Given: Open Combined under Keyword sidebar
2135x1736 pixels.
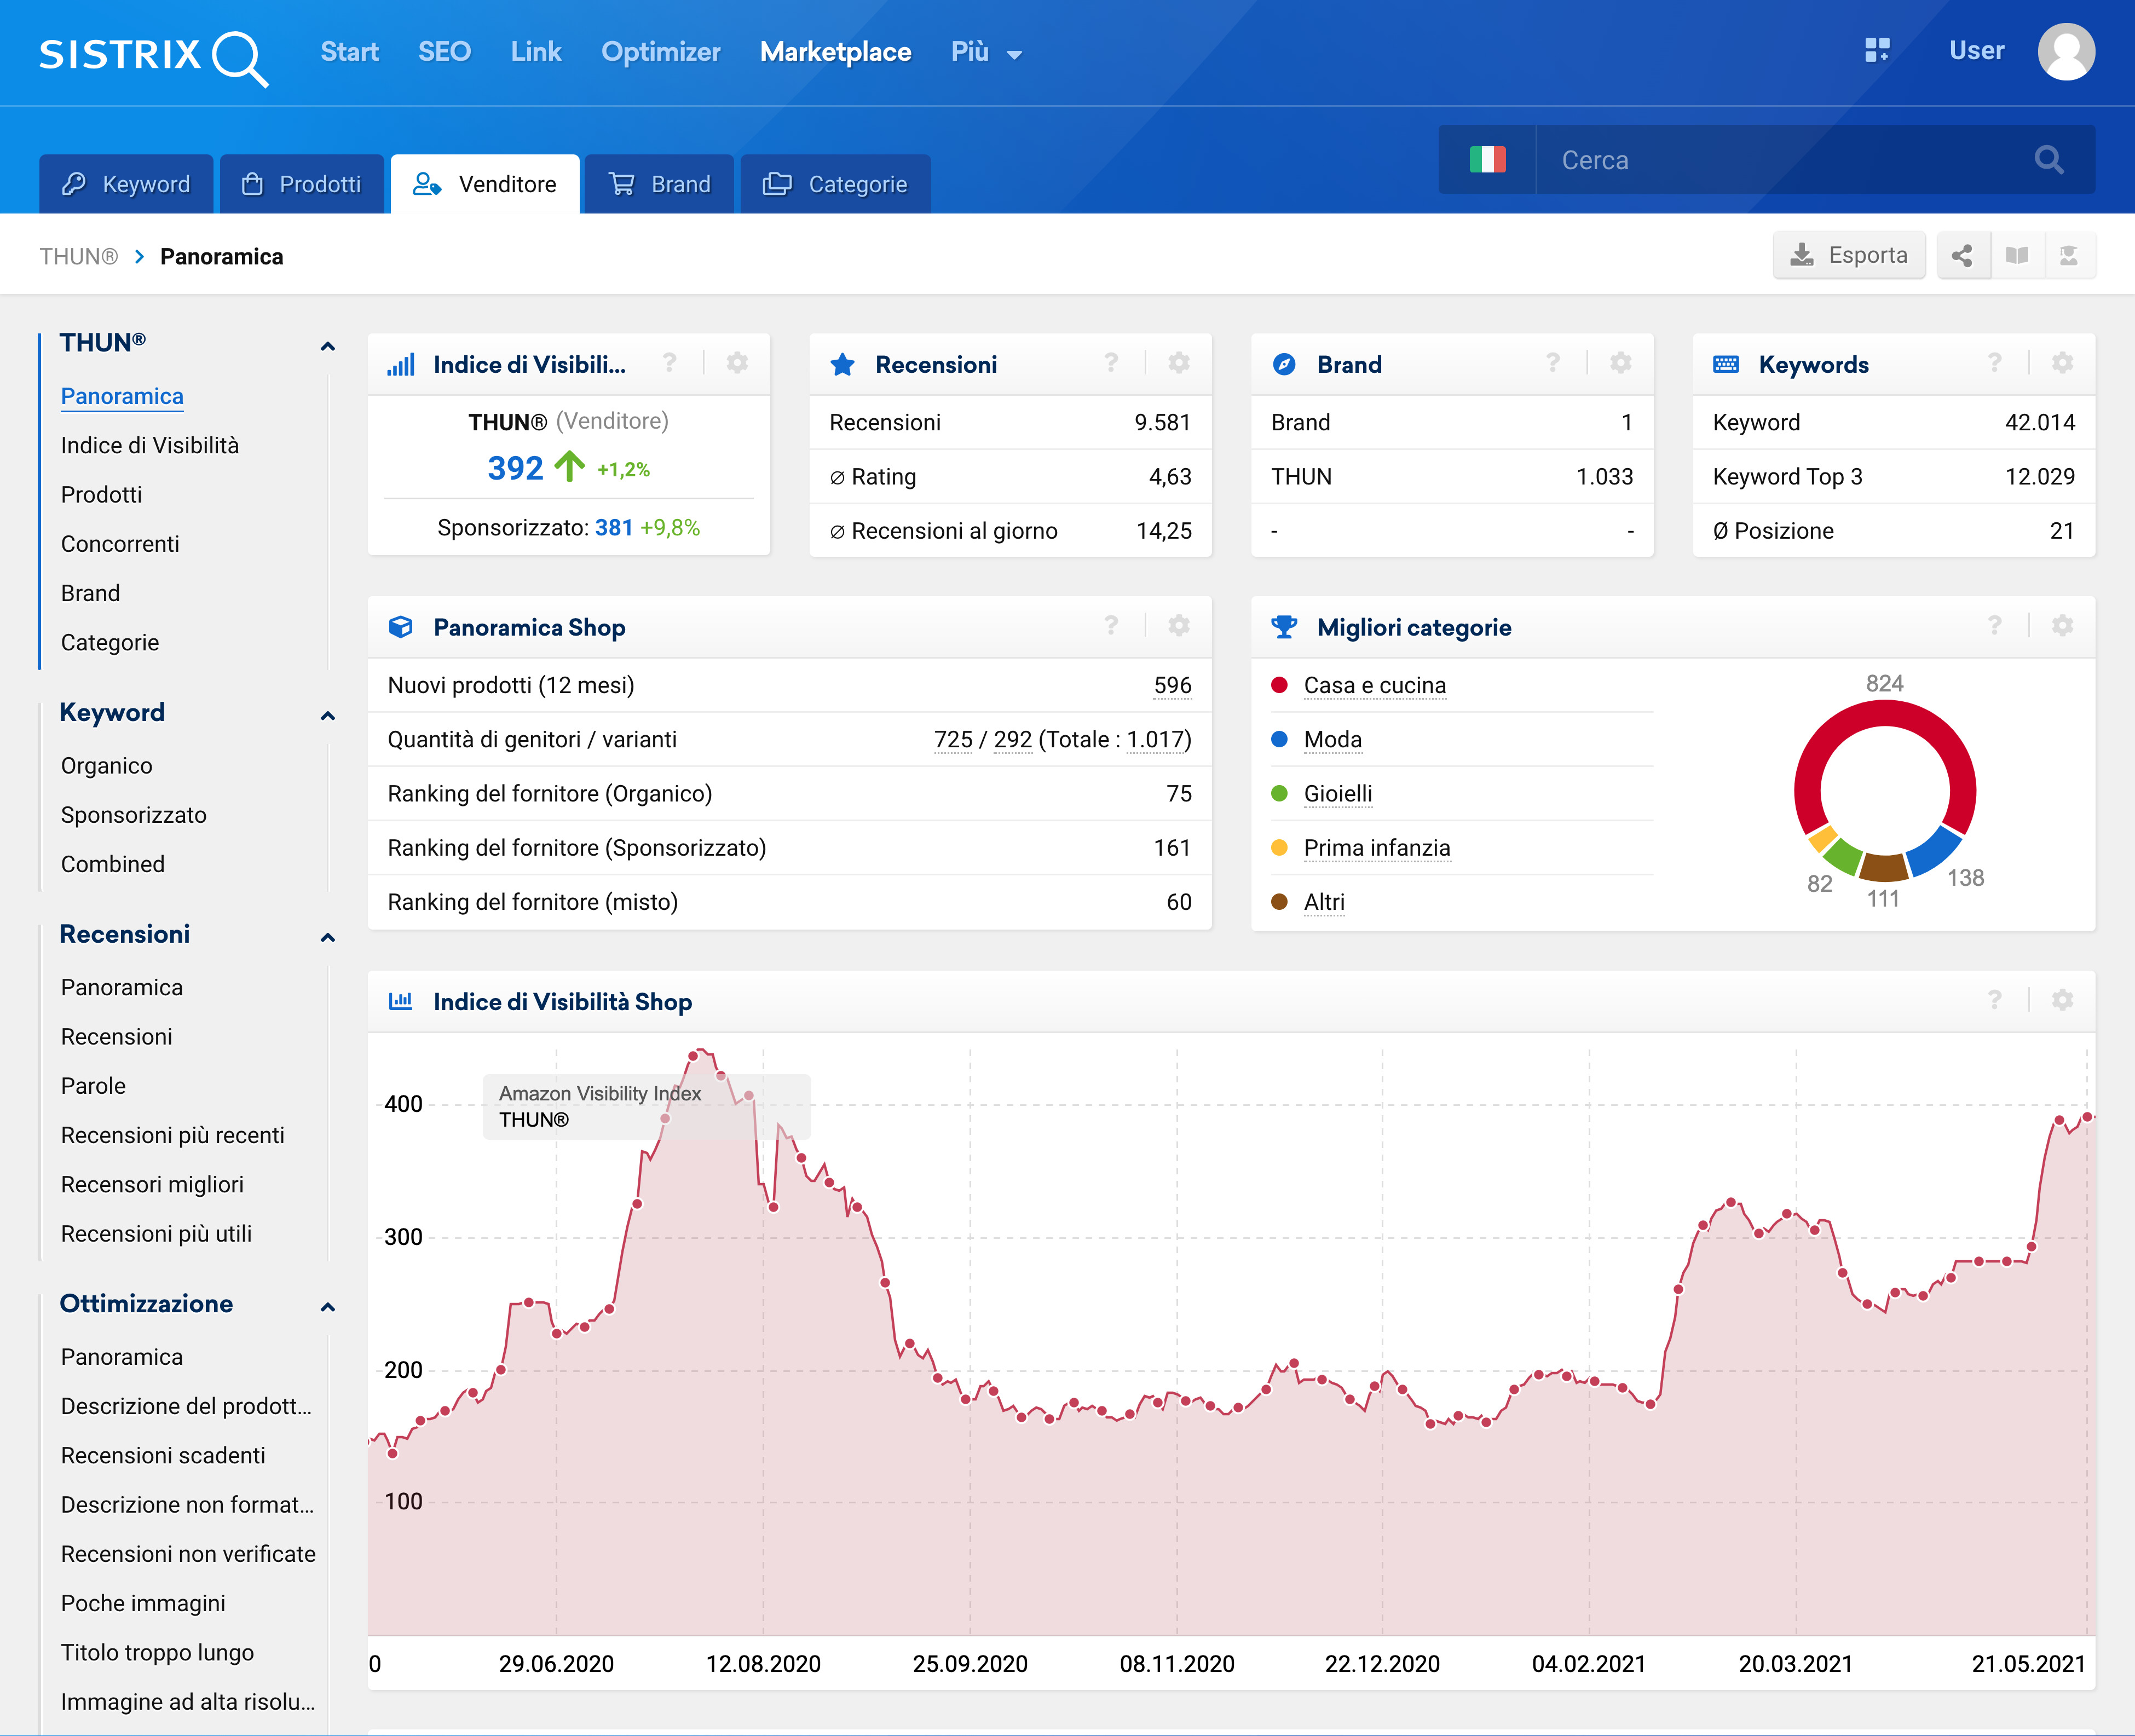Looking at the screenshot, I should tap(113, 864).
